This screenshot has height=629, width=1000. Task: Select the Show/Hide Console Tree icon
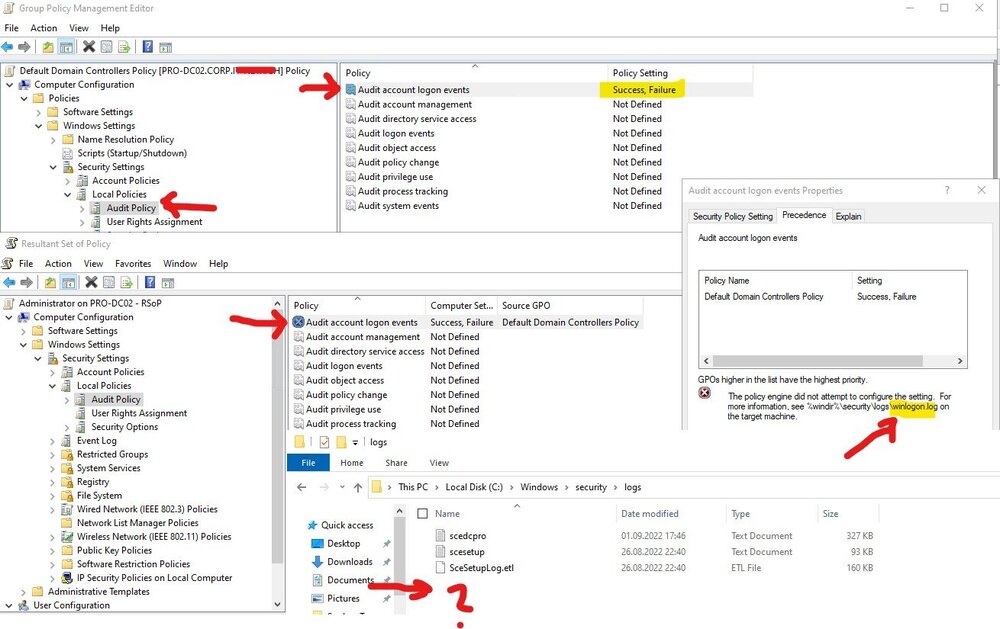67,44
